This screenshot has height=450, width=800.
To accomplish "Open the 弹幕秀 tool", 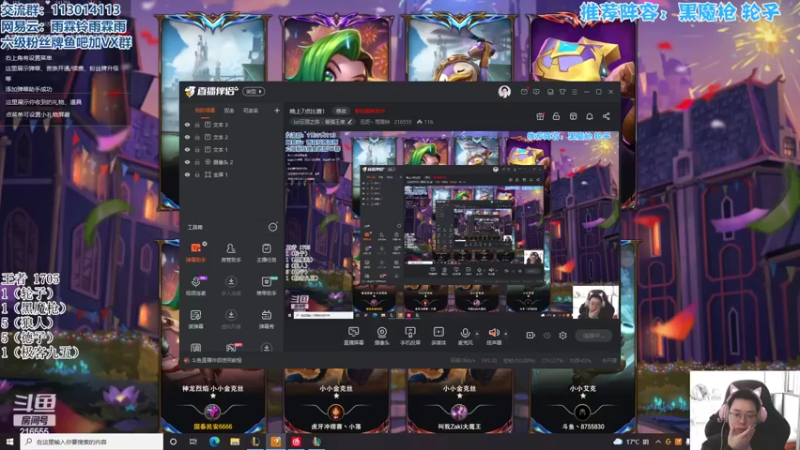I will 266,319.
